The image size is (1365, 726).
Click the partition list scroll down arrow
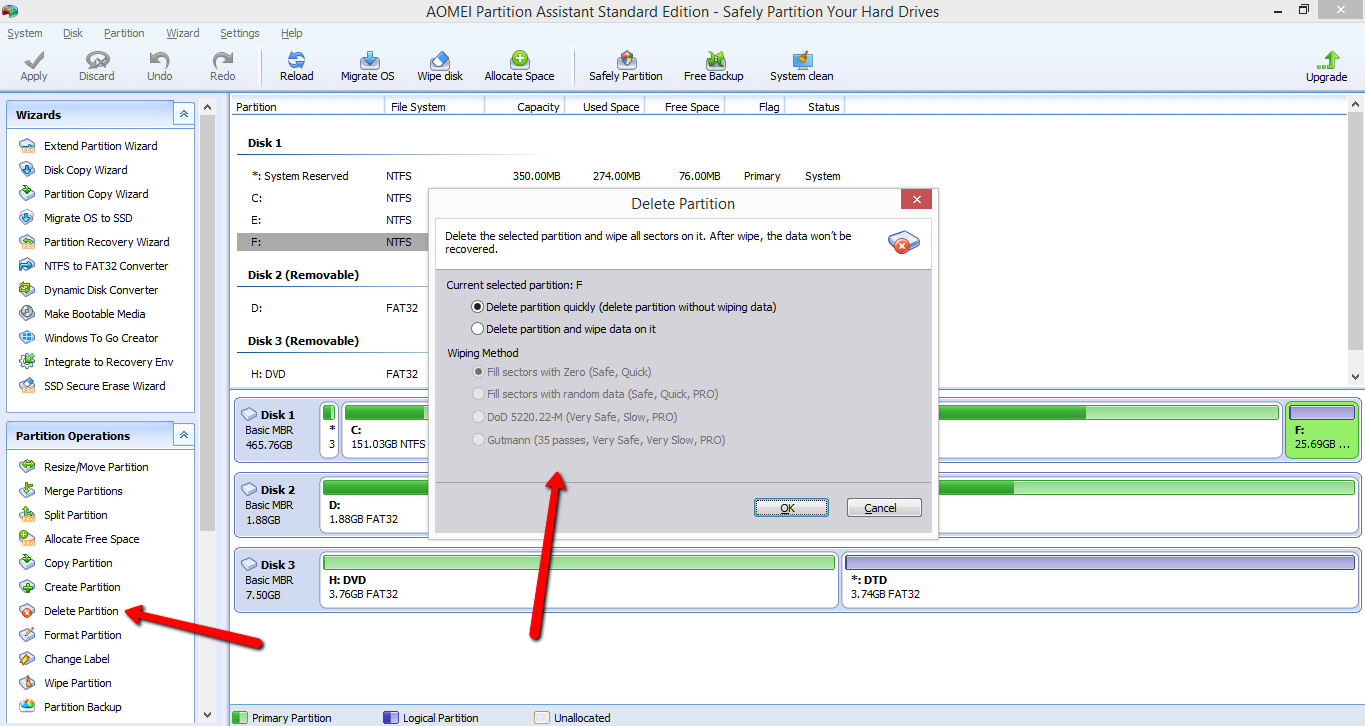point(1356,377)
